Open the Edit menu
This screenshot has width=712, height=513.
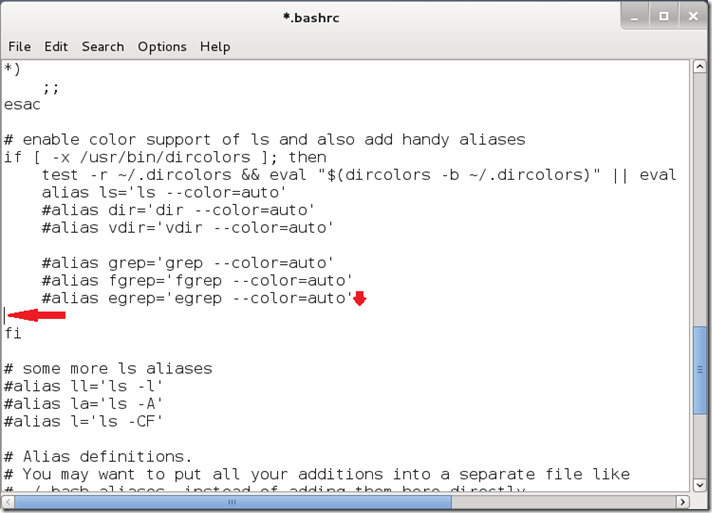(56, 46)
